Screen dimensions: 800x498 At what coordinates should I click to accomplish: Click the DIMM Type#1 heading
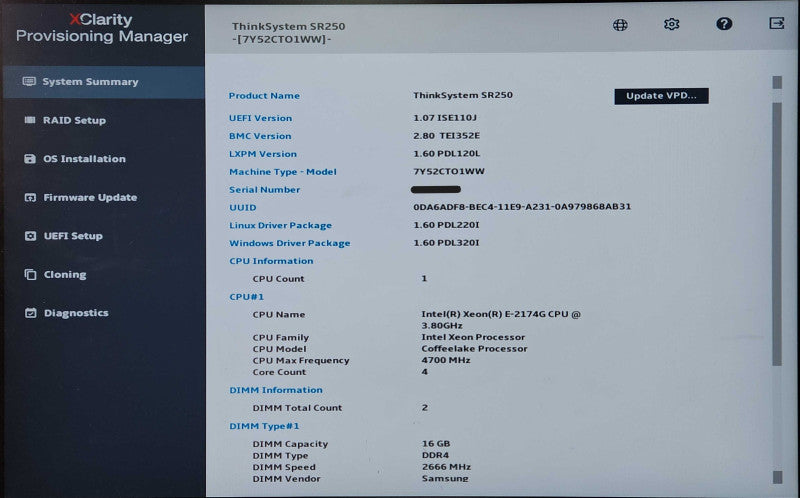(x=264, y=426)
